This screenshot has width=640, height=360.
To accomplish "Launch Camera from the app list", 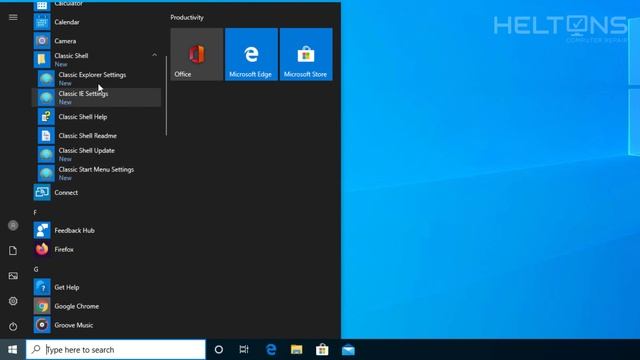I will (97, 41).
